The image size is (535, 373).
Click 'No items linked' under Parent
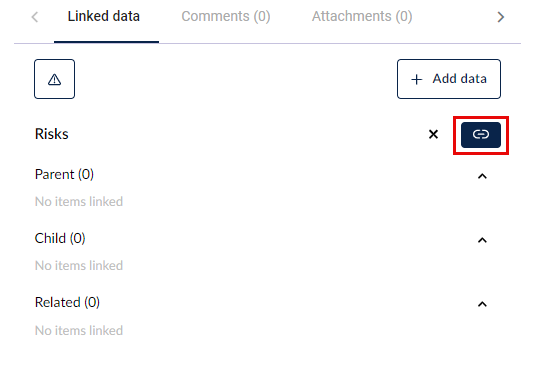[x=79, y=202]
